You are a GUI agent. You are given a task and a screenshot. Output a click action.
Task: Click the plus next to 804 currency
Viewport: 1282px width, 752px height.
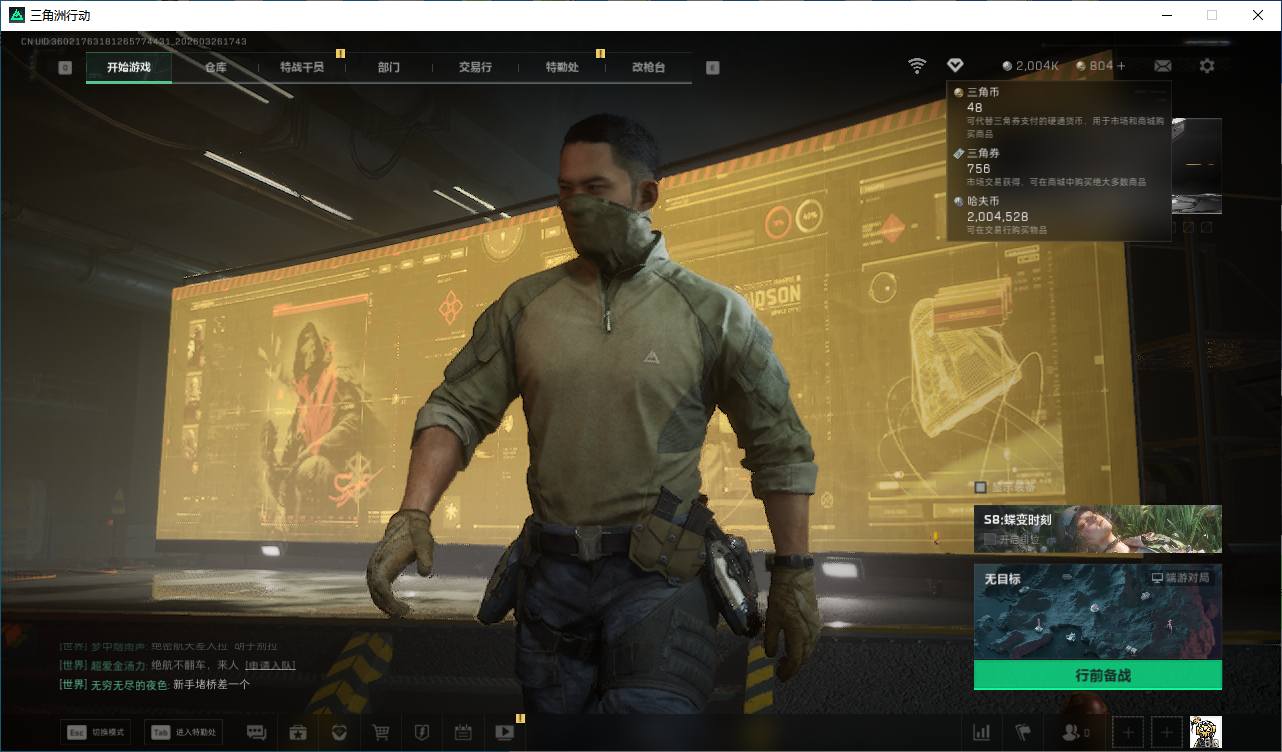click(x=1121, y=66)
